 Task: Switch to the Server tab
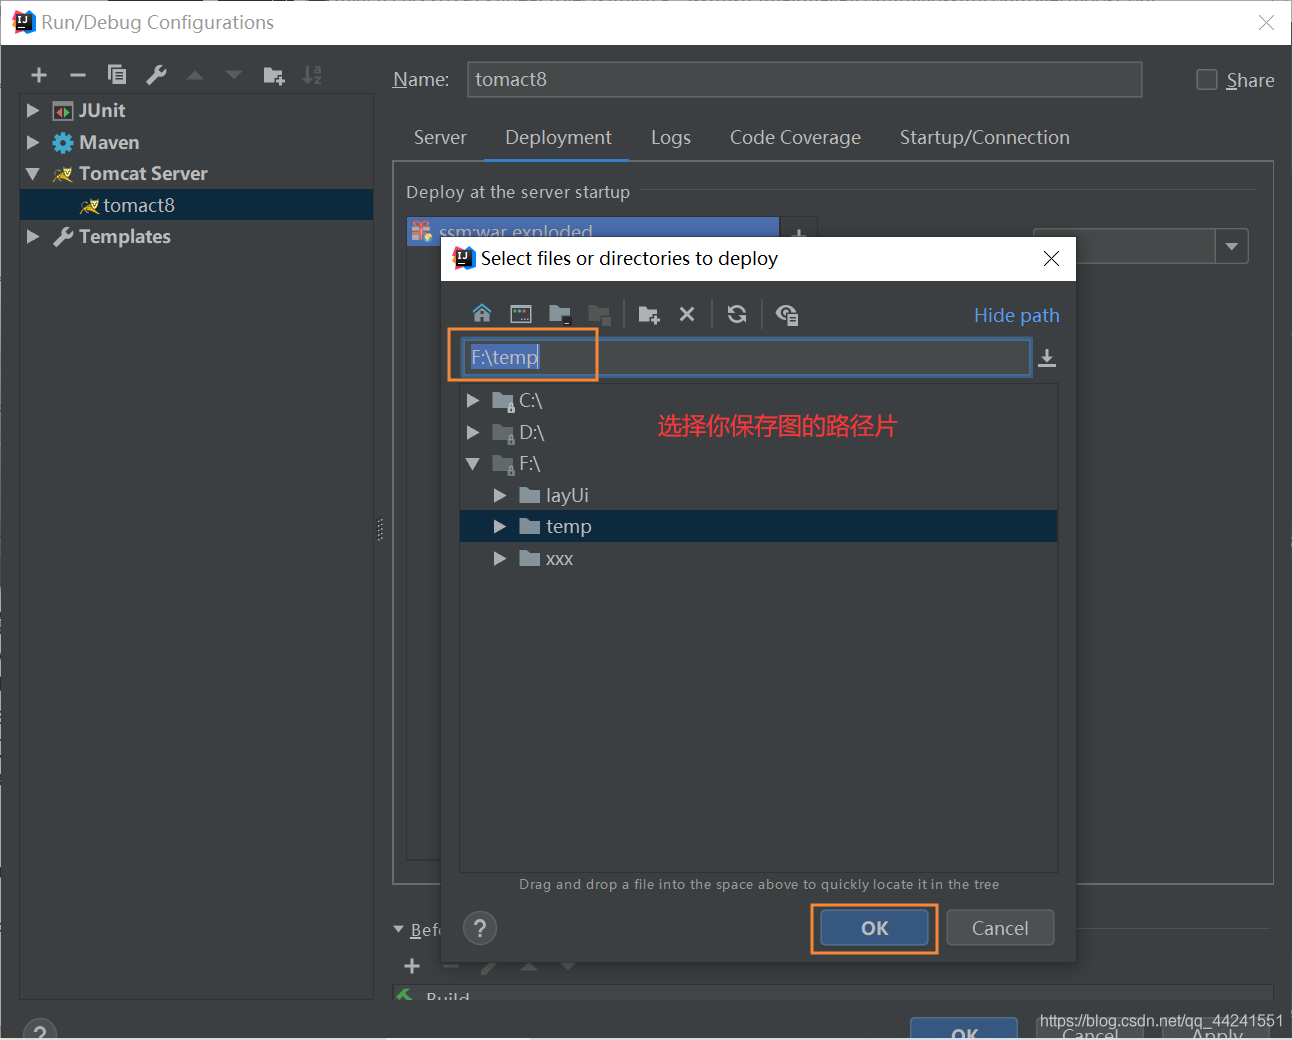[x=440, y=138]
